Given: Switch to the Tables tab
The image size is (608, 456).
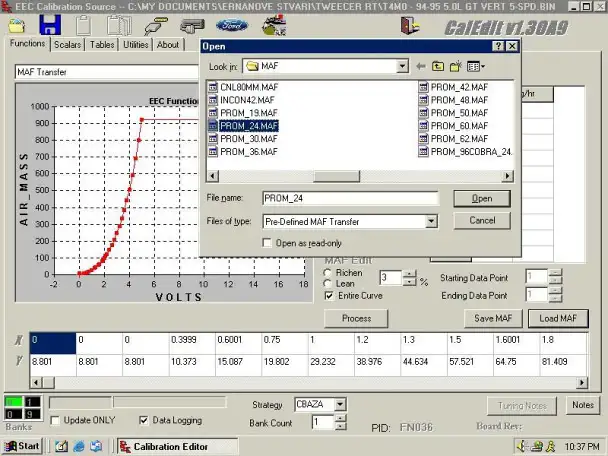Looking at the screenshot, I should 102,45.
